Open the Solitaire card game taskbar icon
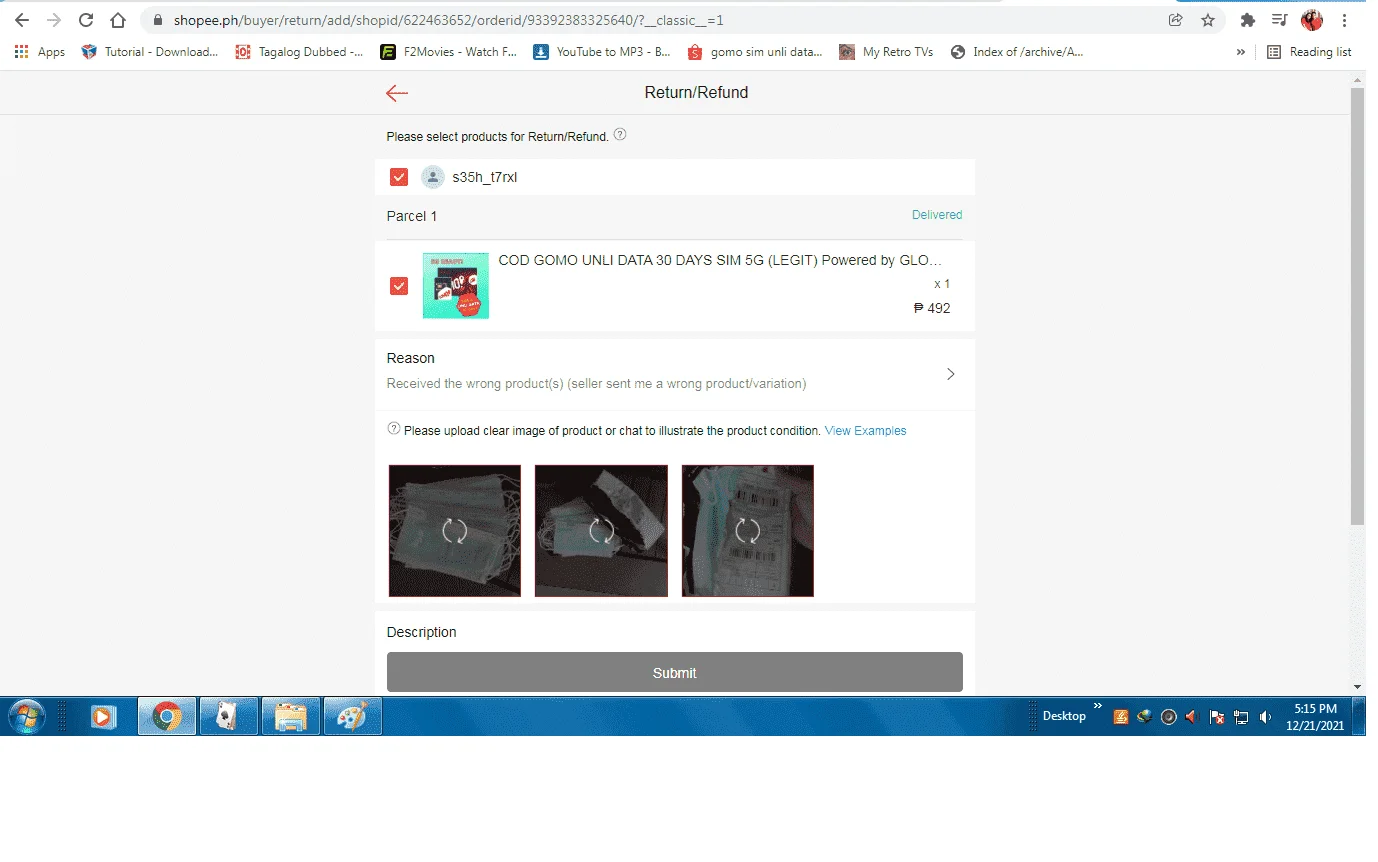The height and width of the screenshot is (862, 1378). pyautogui.click(x=229, y=716)
